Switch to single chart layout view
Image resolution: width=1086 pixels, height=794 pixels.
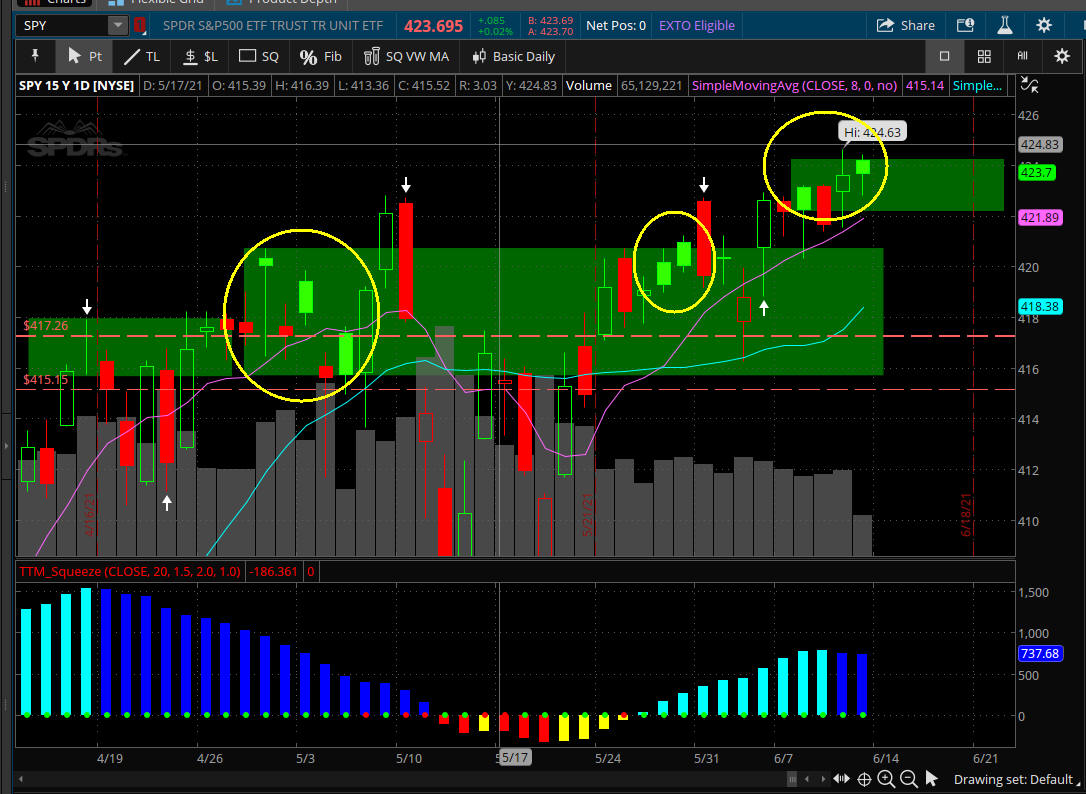coord(944,57)
